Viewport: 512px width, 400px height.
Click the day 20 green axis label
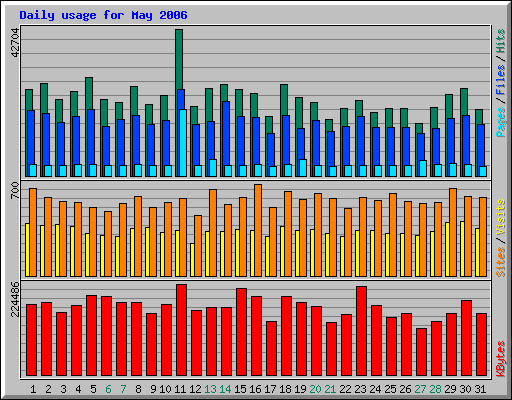pyautogui.click(x=315, y=389)
